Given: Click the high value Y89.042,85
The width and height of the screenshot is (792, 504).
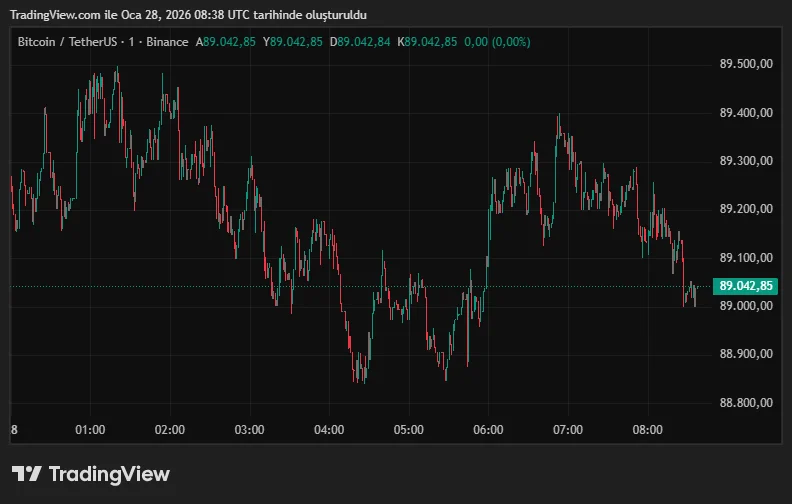Looking at the screenshot, I should [x=293, y=42].
